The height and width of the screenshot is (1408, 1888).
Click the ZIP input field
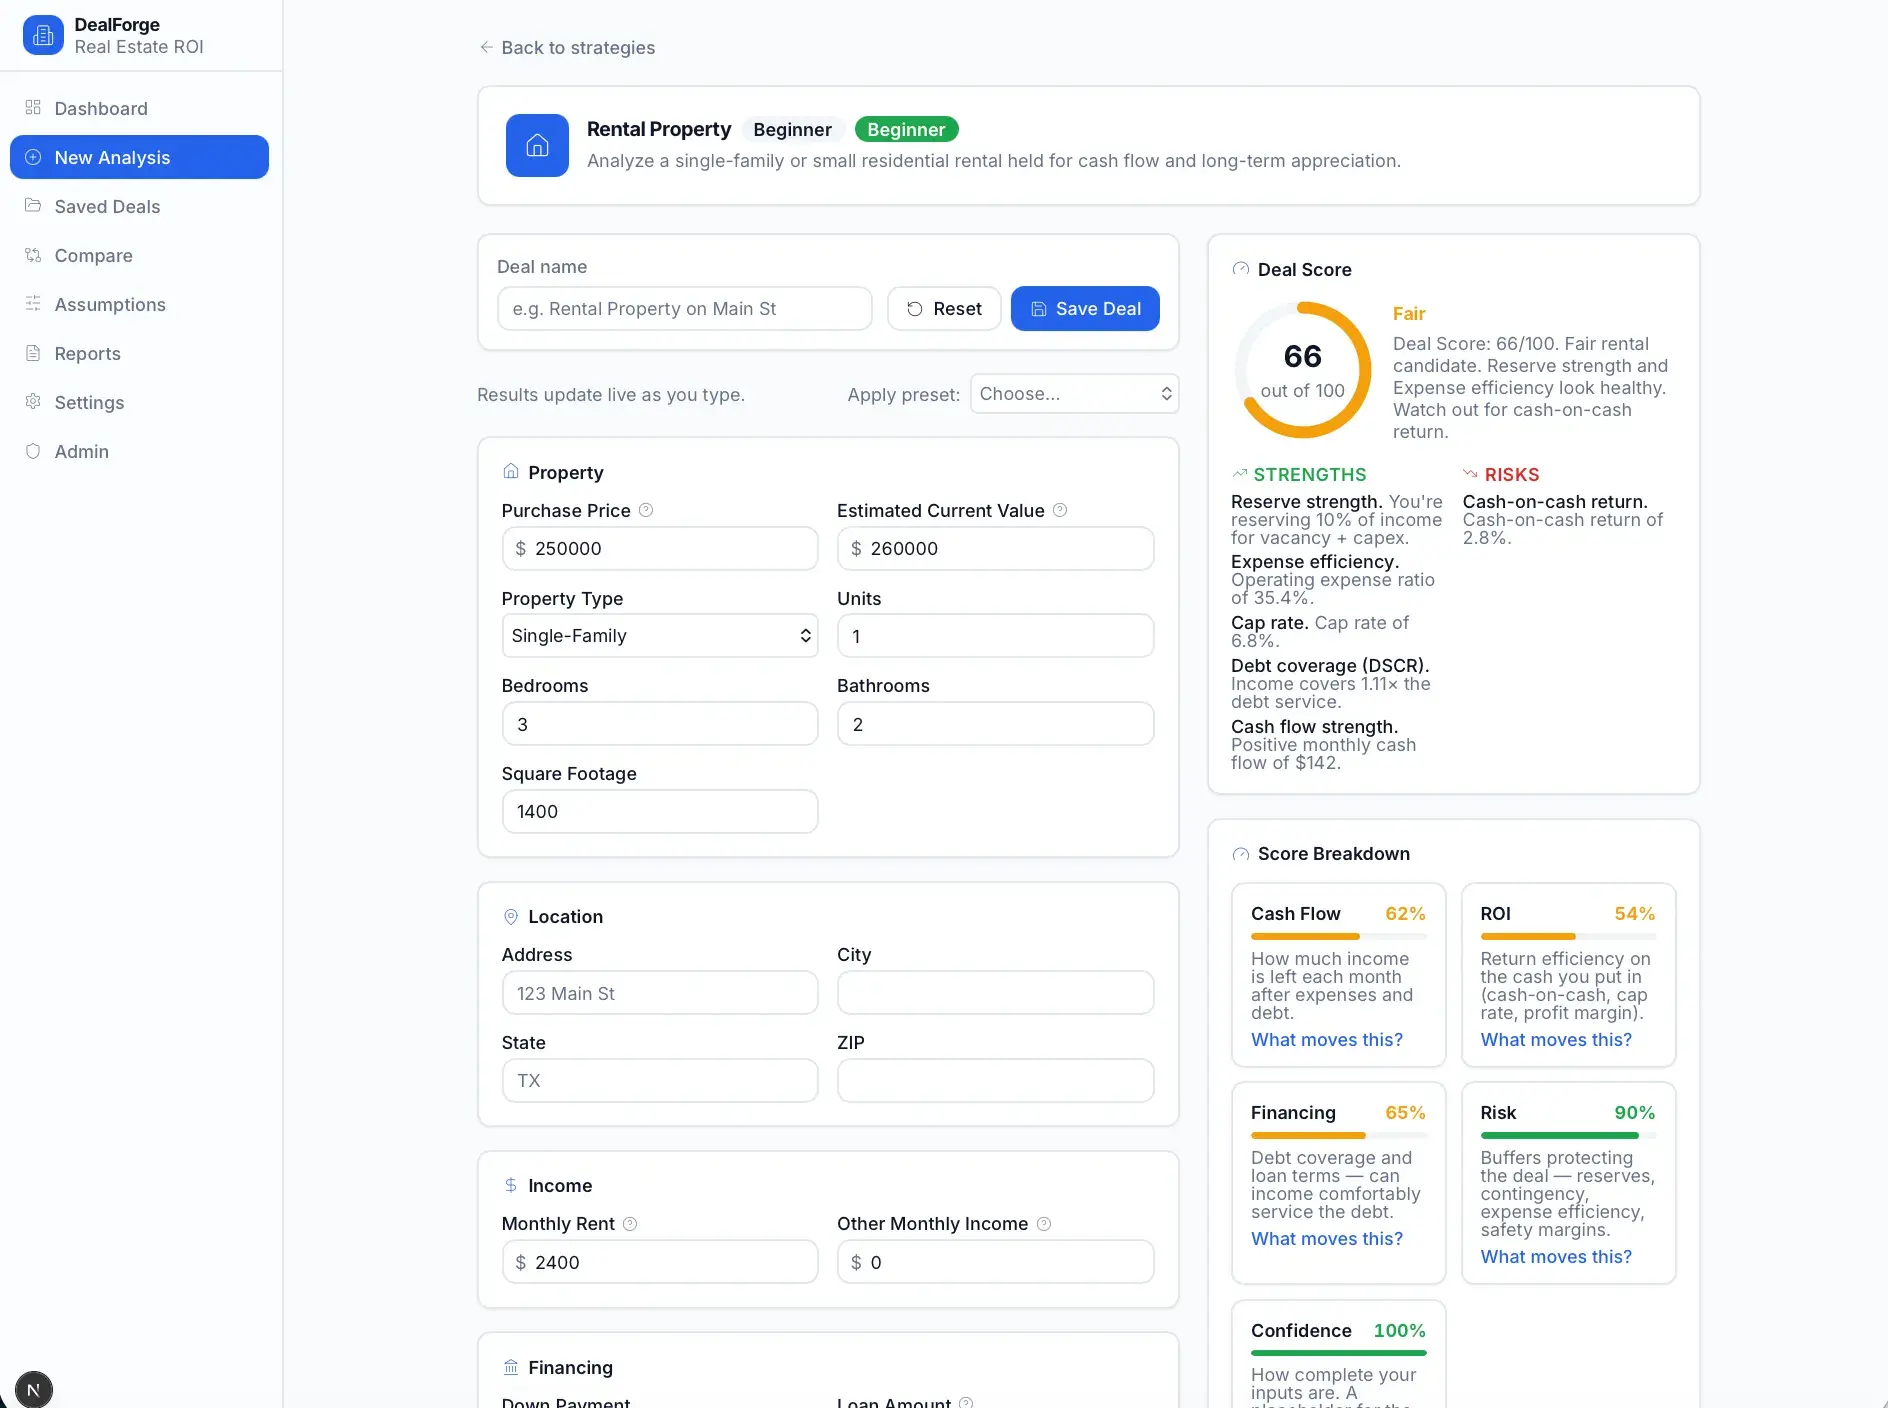995,1081
